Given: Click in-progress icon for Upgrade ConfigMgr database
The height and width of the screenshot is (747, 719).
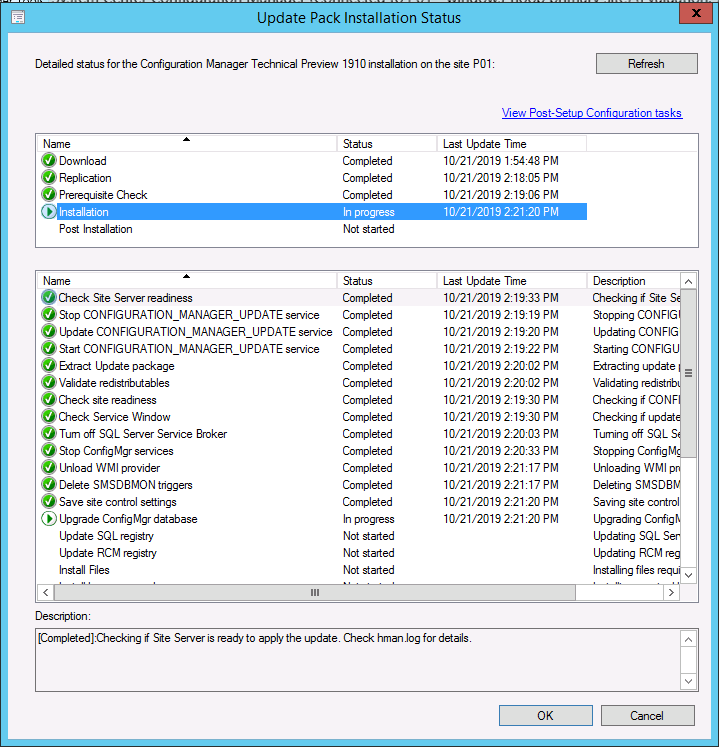Looking at the screenshot, I should pos(49,519).
